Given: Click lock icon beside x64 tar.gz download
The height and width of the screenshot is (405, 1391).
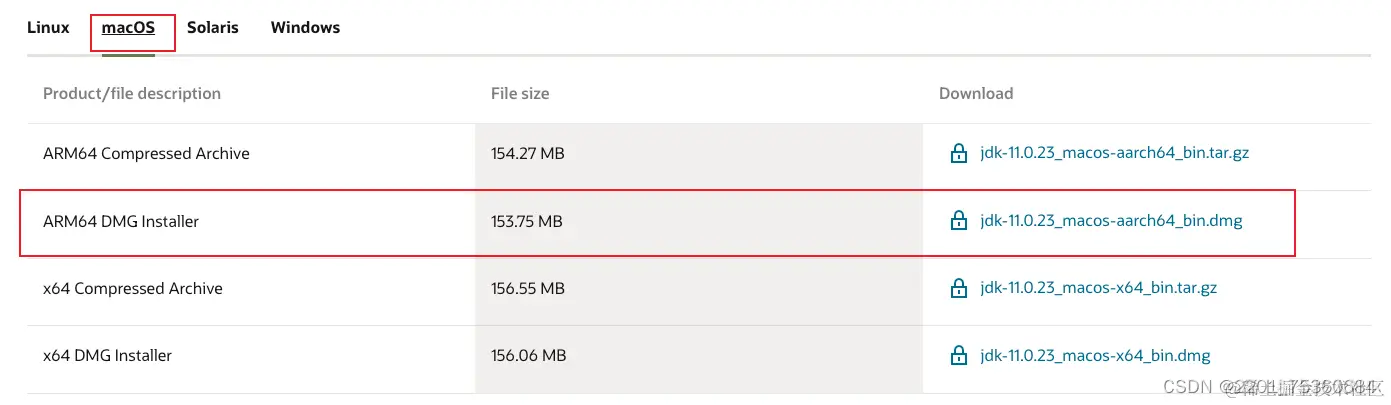Looking at the screenshot, I should click(x=958, y=288).
